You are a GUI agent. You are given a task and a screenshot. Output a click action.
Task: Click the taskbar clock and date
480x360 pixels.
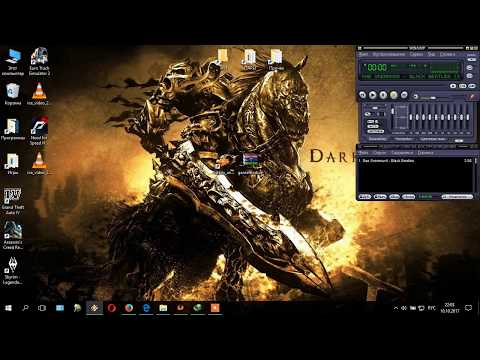point(450,308)
